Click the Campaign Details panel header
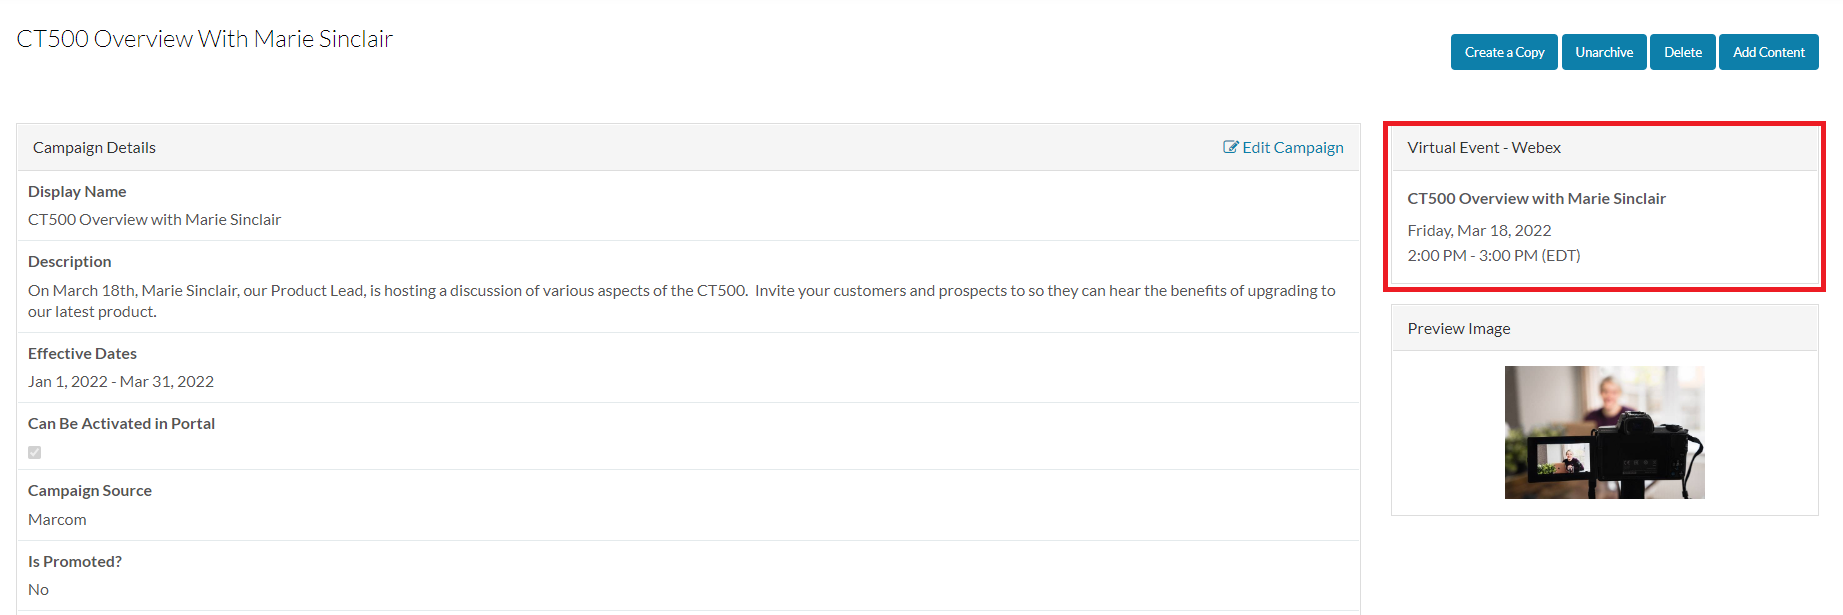Screen dimensions: 1843x615 (x=94, y=146)
